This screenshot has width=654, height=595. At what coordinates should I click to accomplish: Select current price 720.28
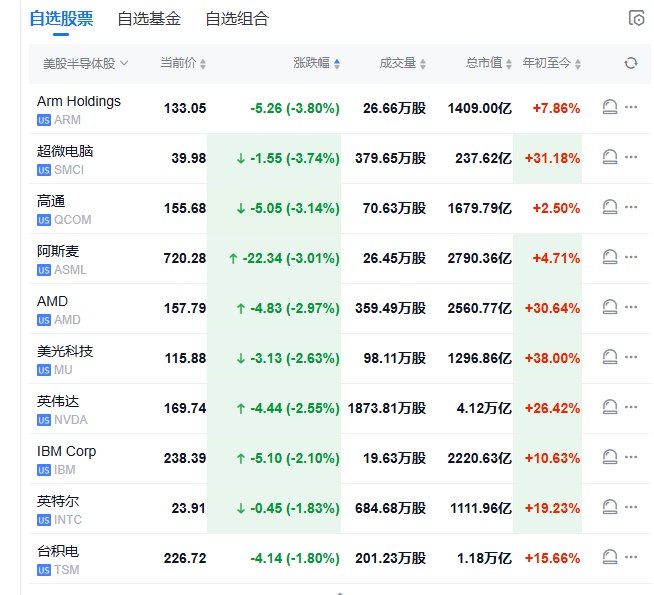point(185,259)
